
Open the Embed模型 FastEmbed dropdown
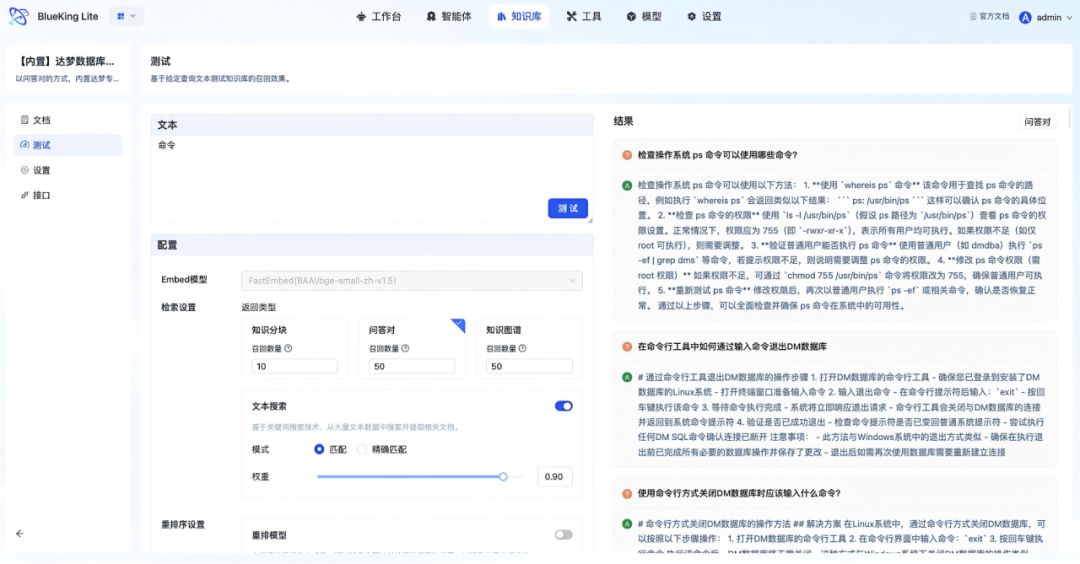412,280
